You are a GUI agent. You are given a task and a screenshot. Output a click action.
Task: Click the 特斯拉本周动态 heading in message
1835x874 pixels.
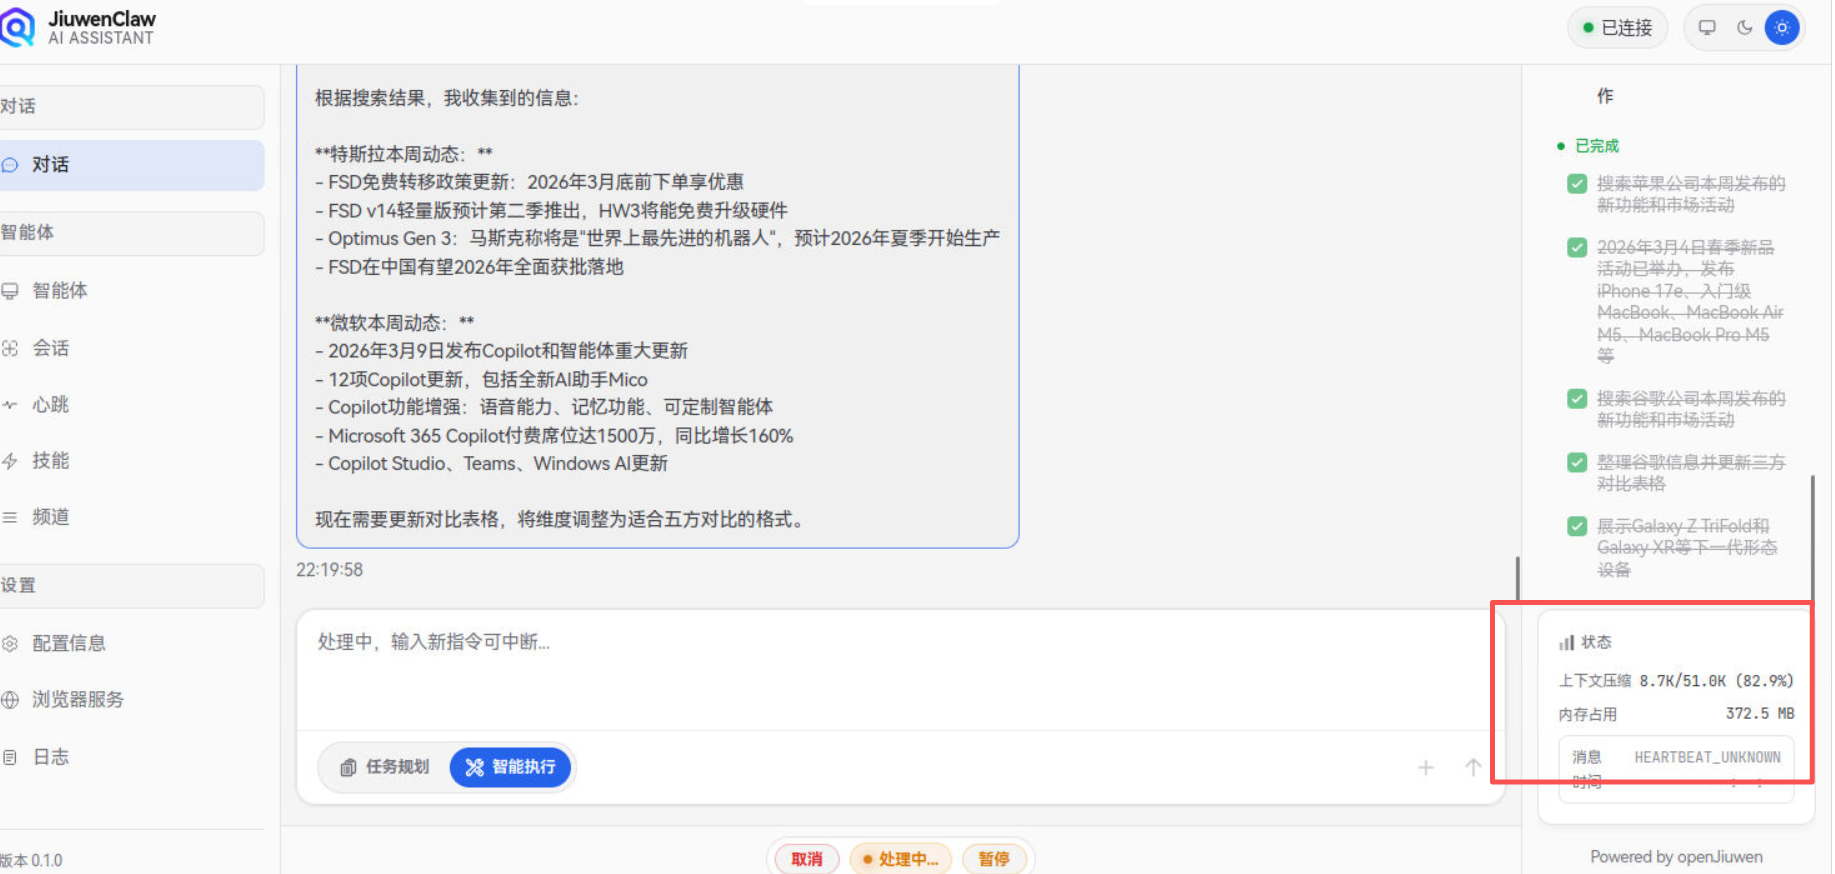[x=404, y=154]
